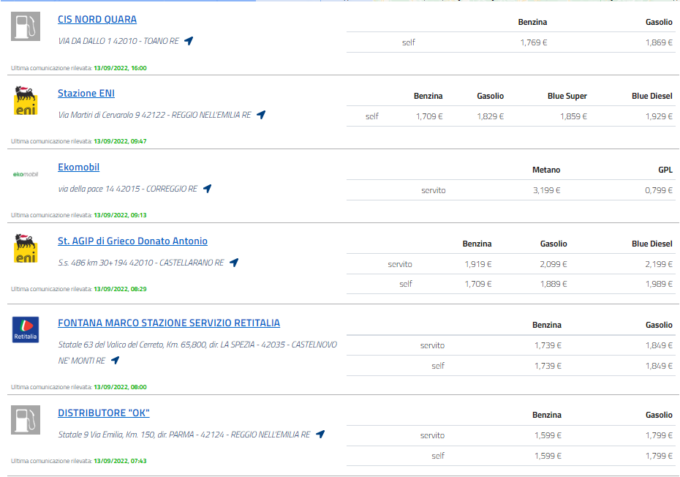Select DISTRIBUTORE OK self Gasolio 1,799 €

(x=659, y=456)
